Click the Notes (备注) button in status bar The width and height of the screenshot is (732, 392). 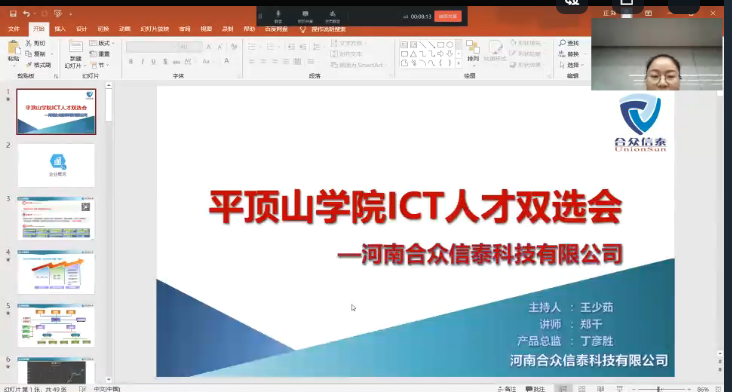tap(507, 389)
